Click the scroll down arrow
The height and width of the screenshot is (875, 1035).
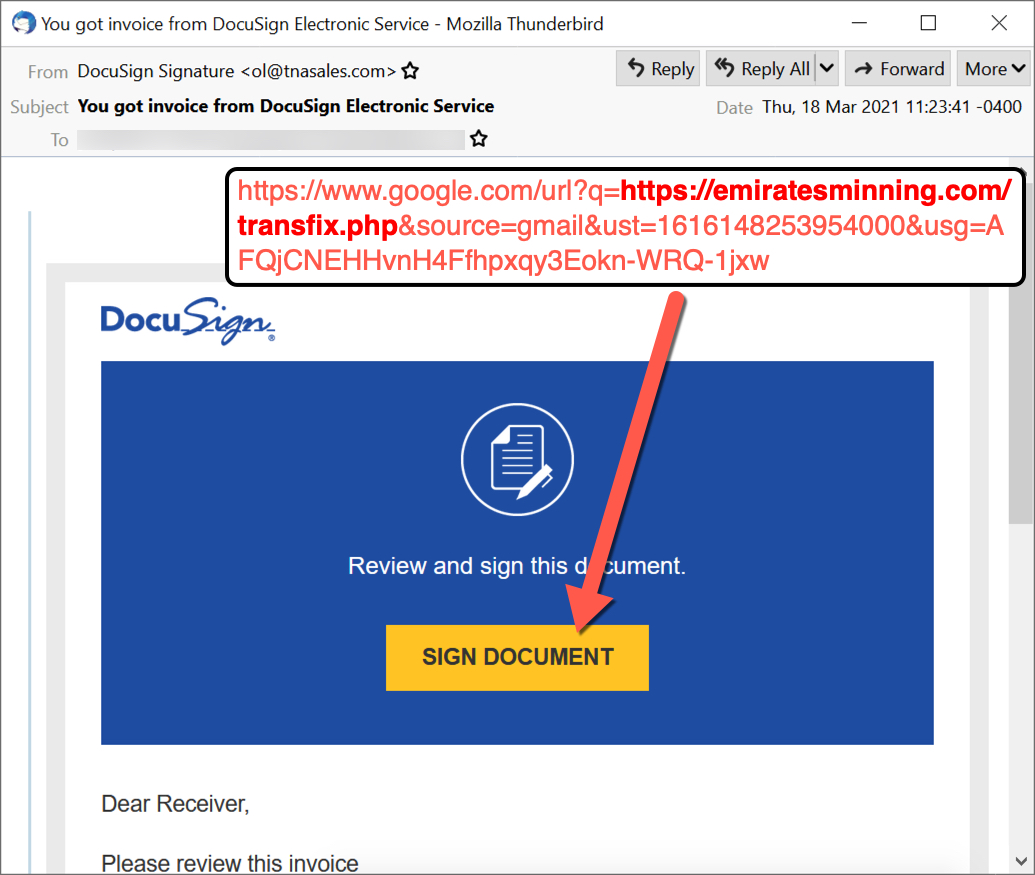coord(1021,860)
